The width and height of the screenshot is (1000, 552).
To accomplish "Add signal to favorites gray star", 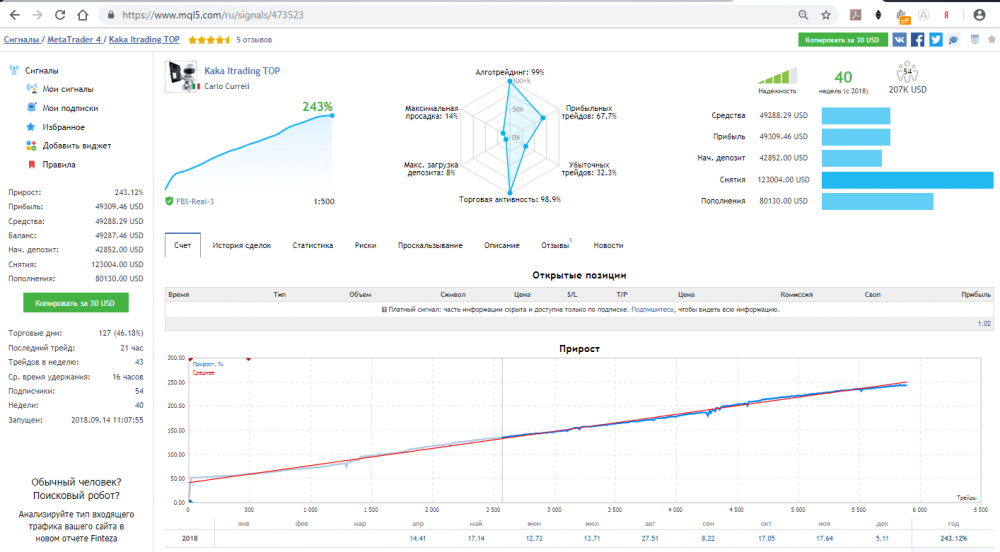I will 992,40.
